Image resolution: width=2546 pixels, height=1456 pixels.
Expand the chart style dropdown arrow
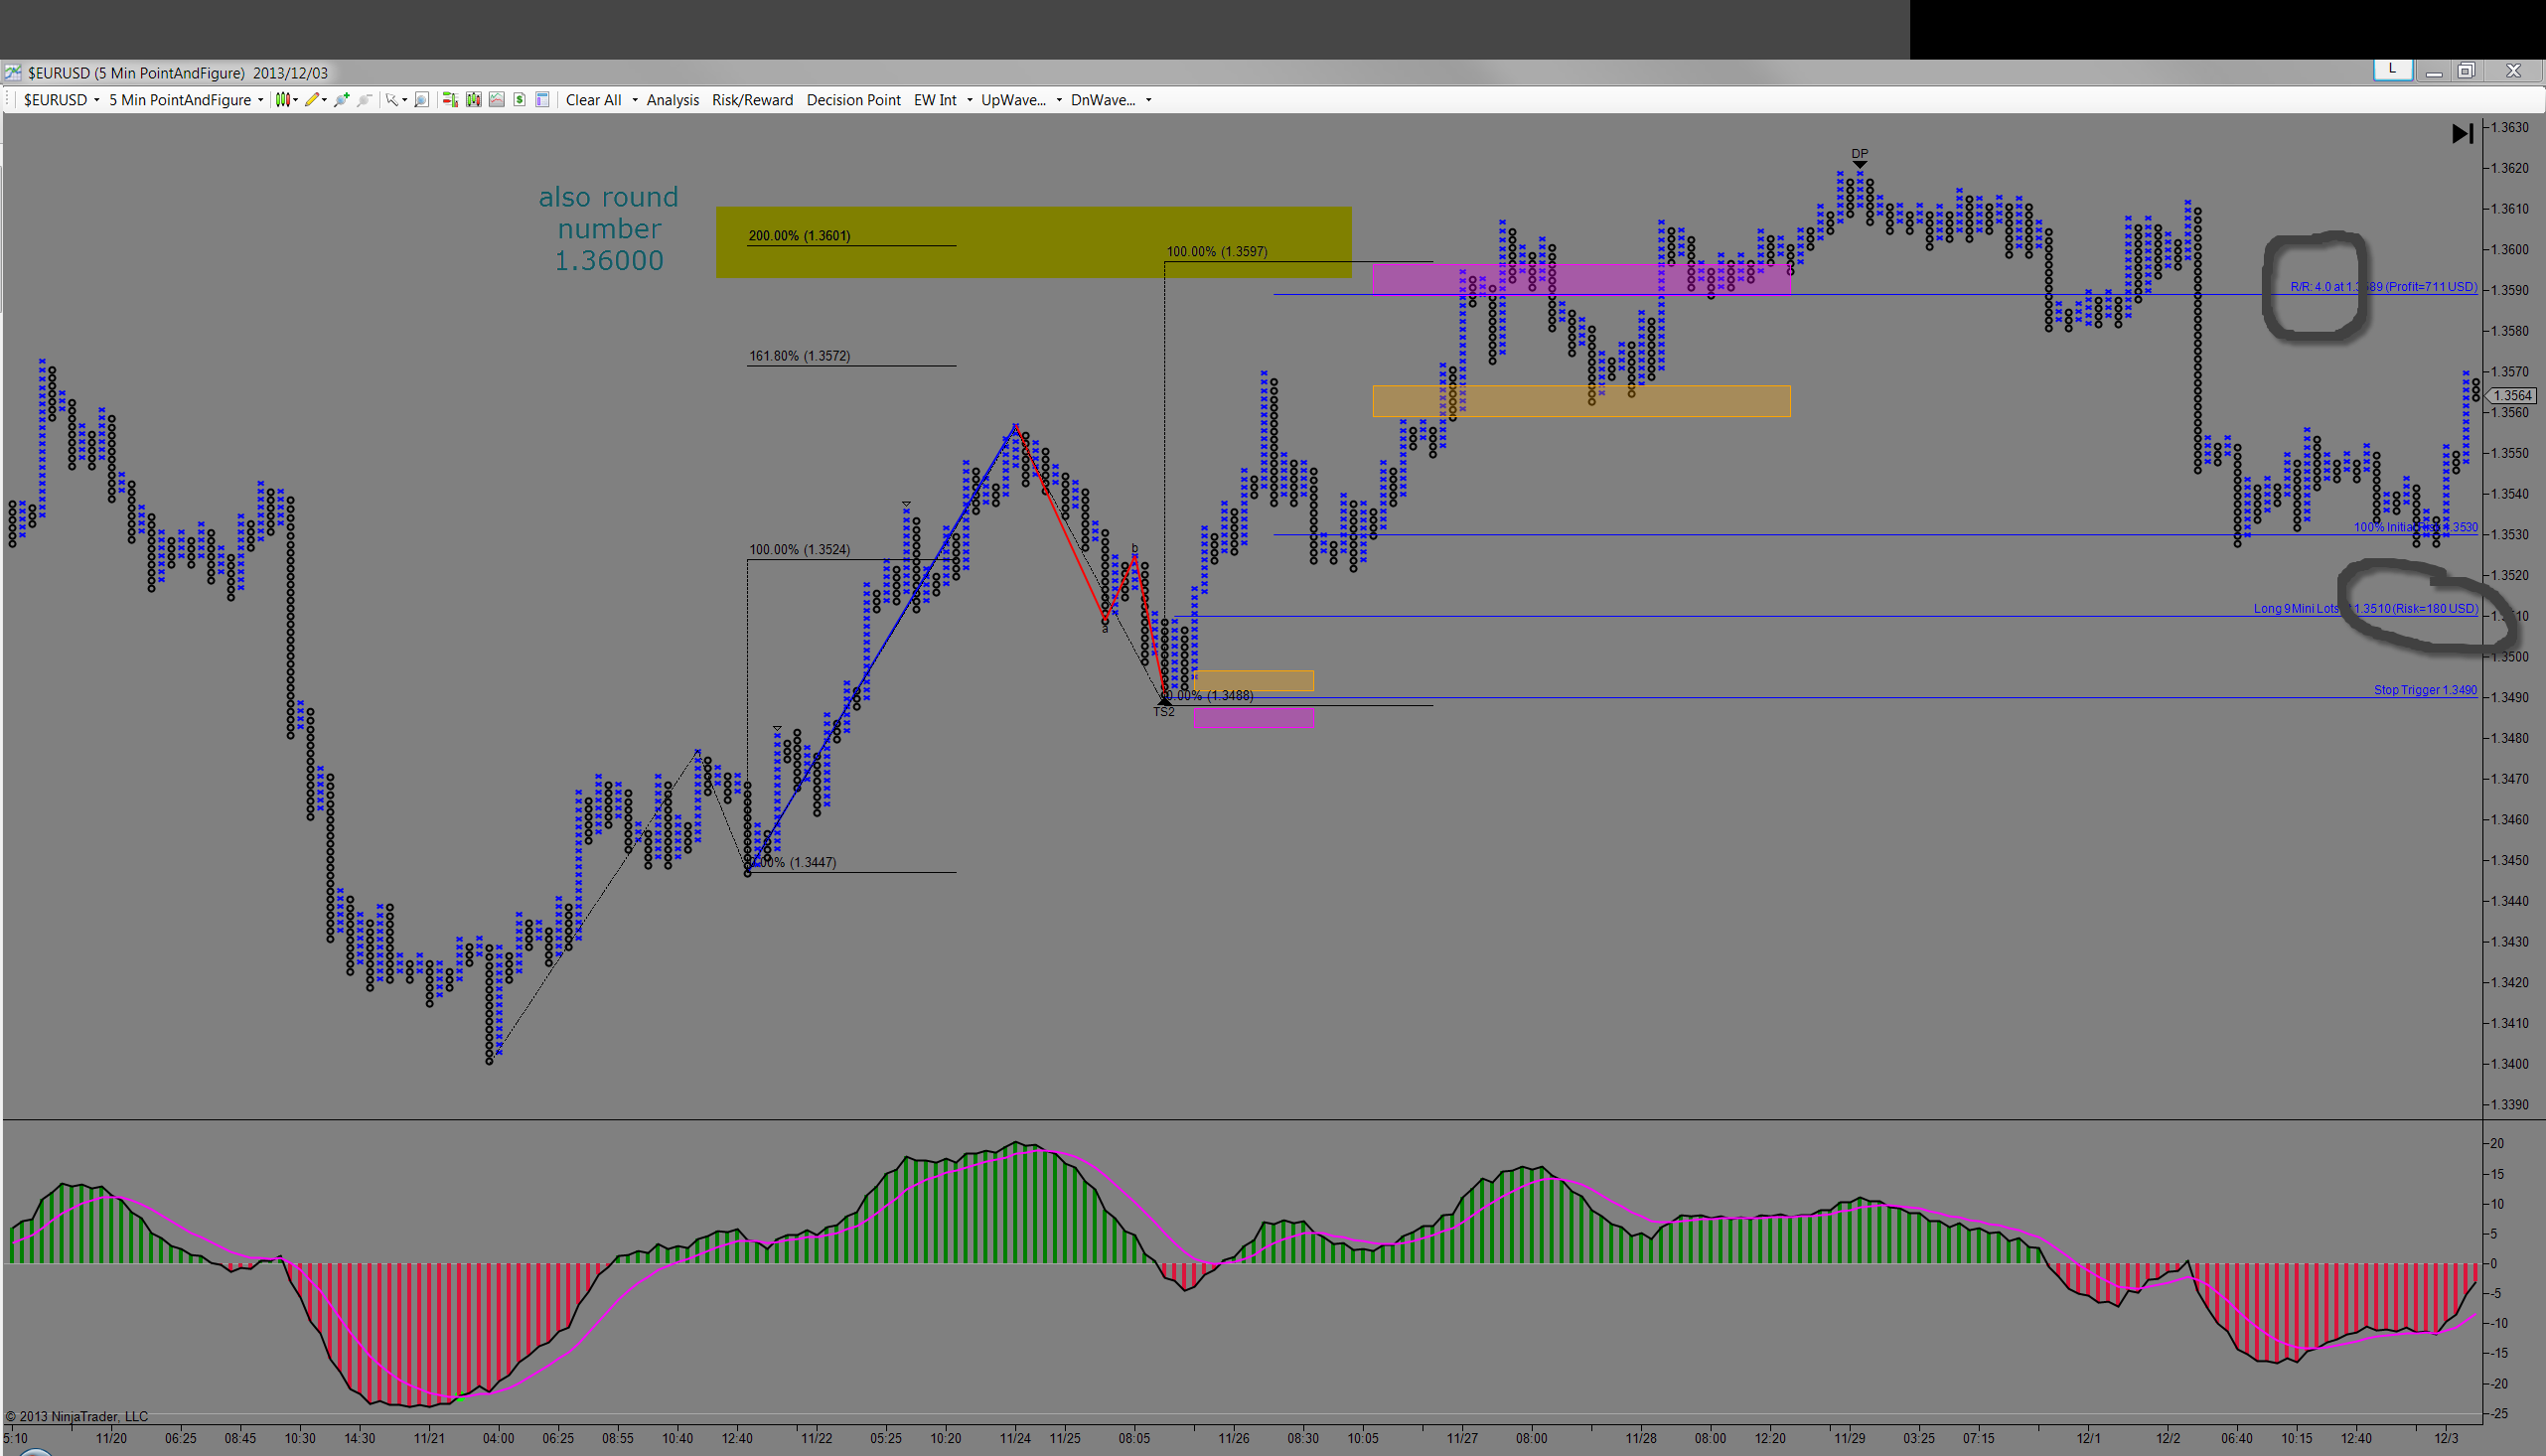(296, 100)
